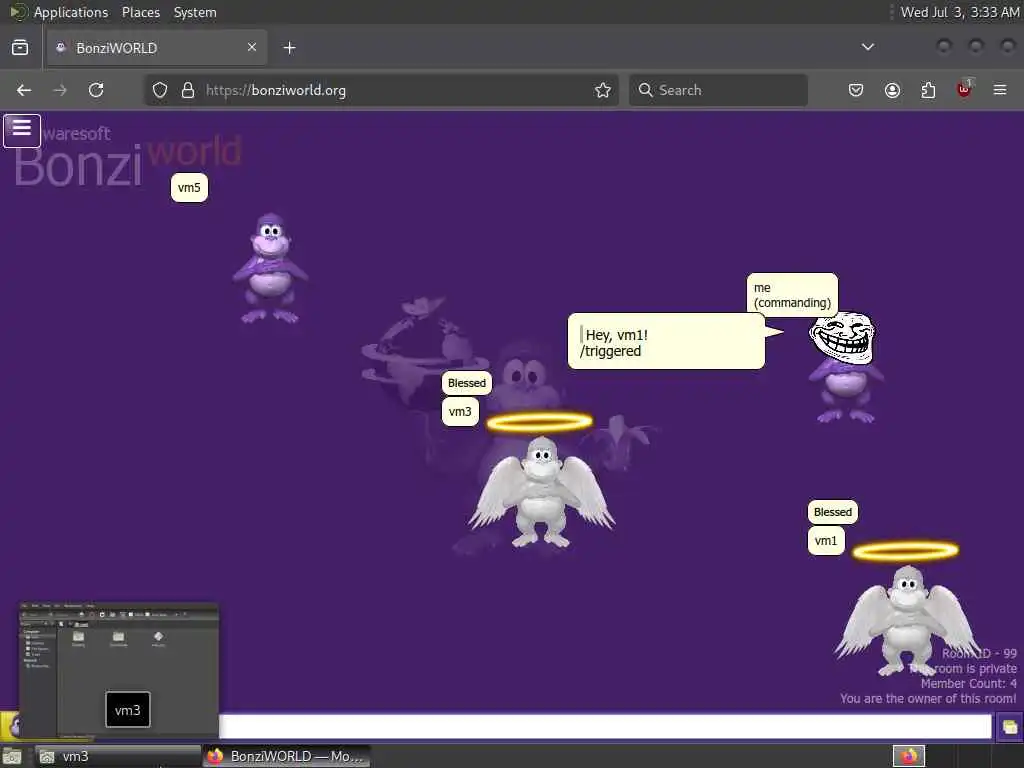This screenshot has width=1024, height=768.
Task: Click the troll-face Bonzi character
Action: tap(844, 367)
